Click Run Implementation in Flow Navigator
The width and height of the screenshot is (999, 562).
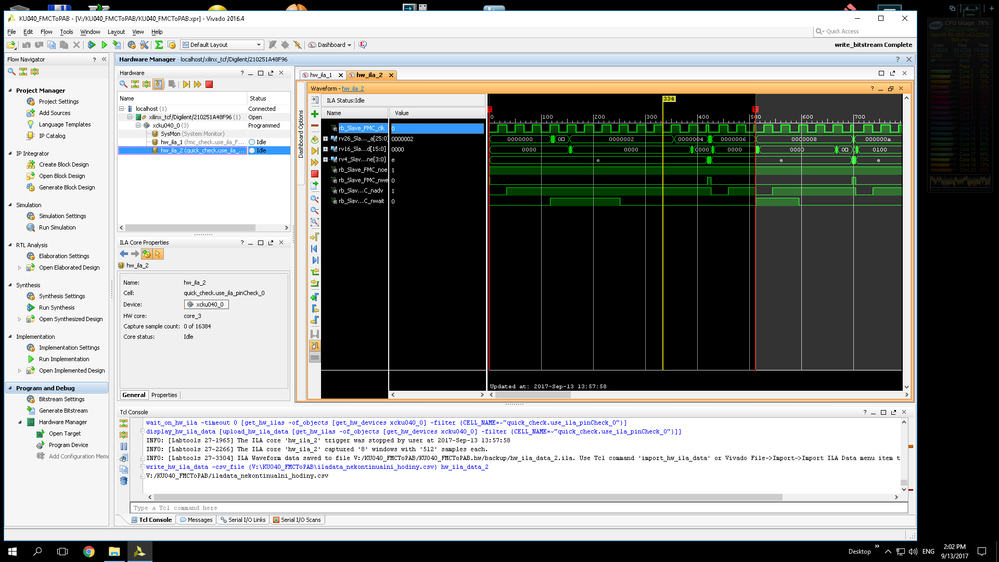point(64,359)
